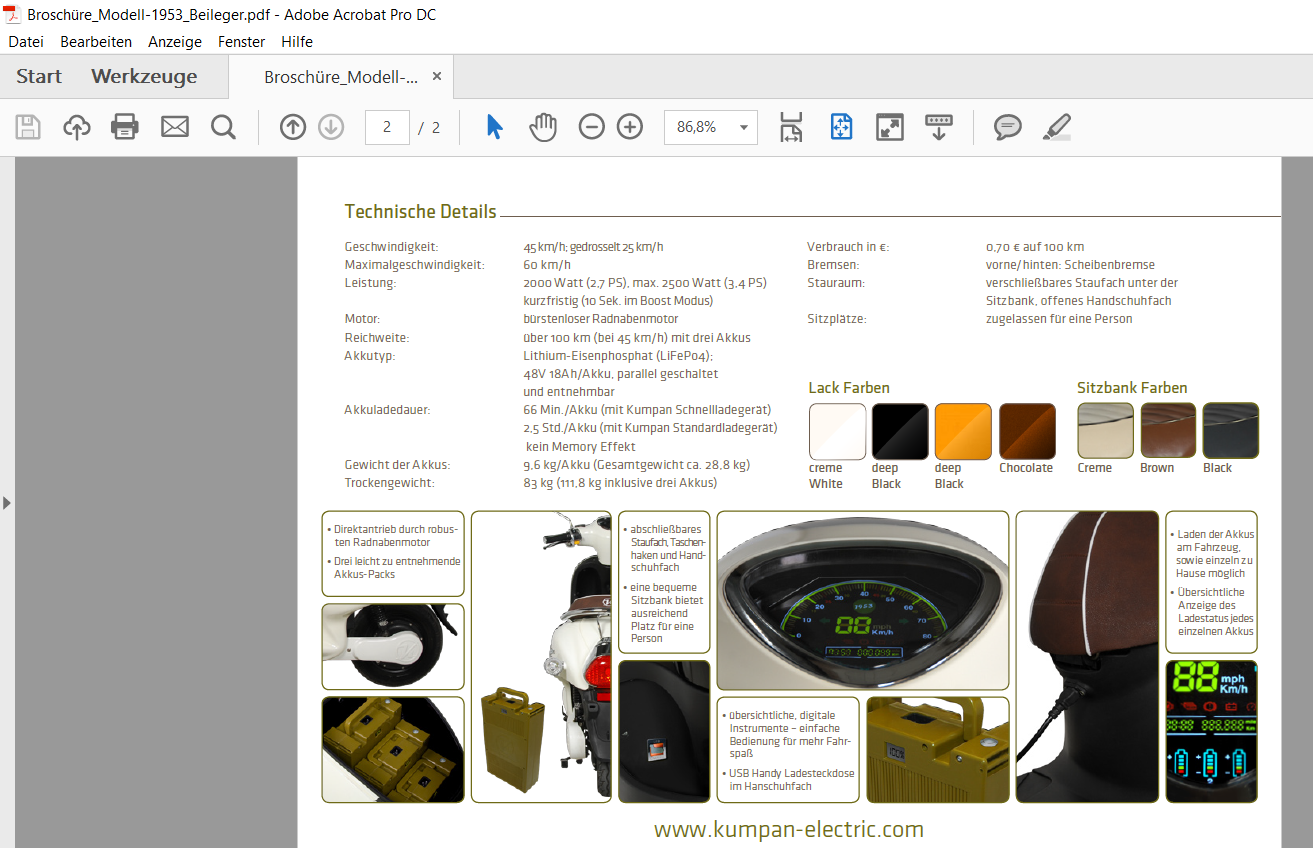1313x848 pixels.
Task: Click the www.kumpan-electric.com link
Action: [789, 829]
